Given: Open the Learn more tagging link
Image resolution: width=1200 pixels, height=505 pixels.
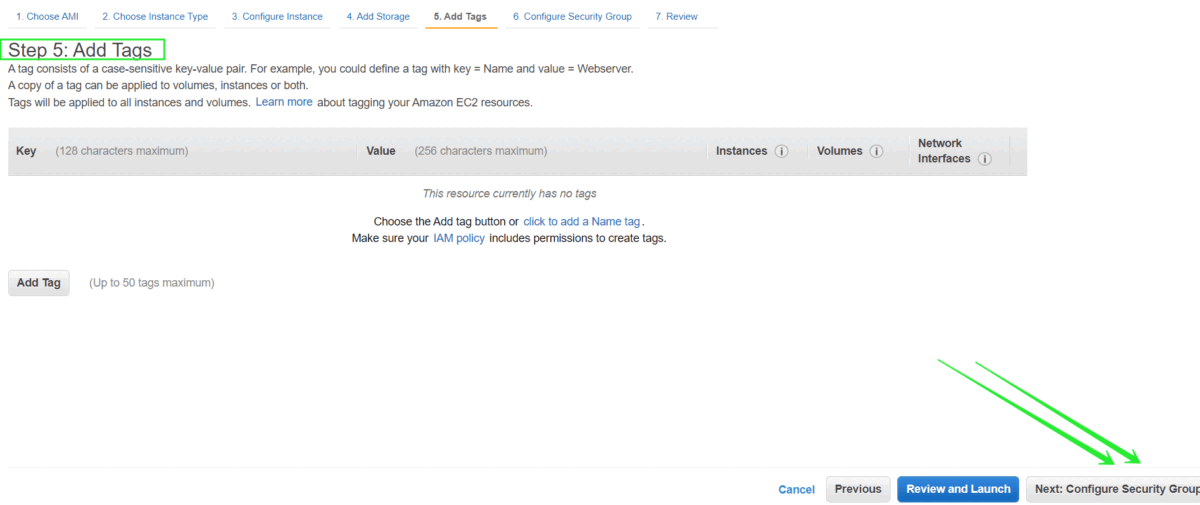Looking at the screenshot, I should point(284,102).
